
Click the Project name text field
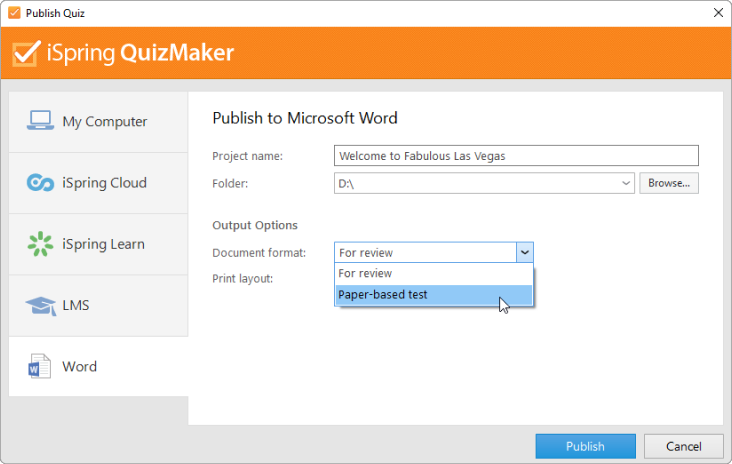click(516, 155)
